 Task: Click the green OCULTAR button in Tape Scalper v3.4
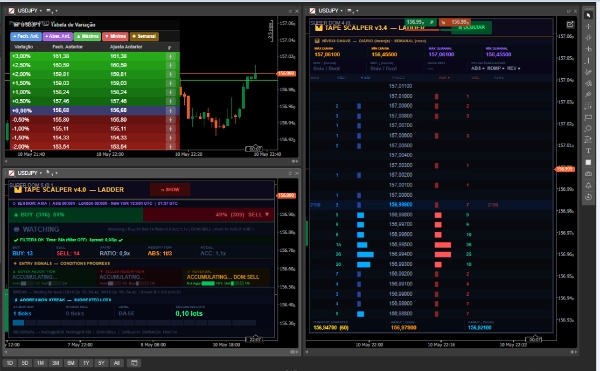click(x=471, y=28)
